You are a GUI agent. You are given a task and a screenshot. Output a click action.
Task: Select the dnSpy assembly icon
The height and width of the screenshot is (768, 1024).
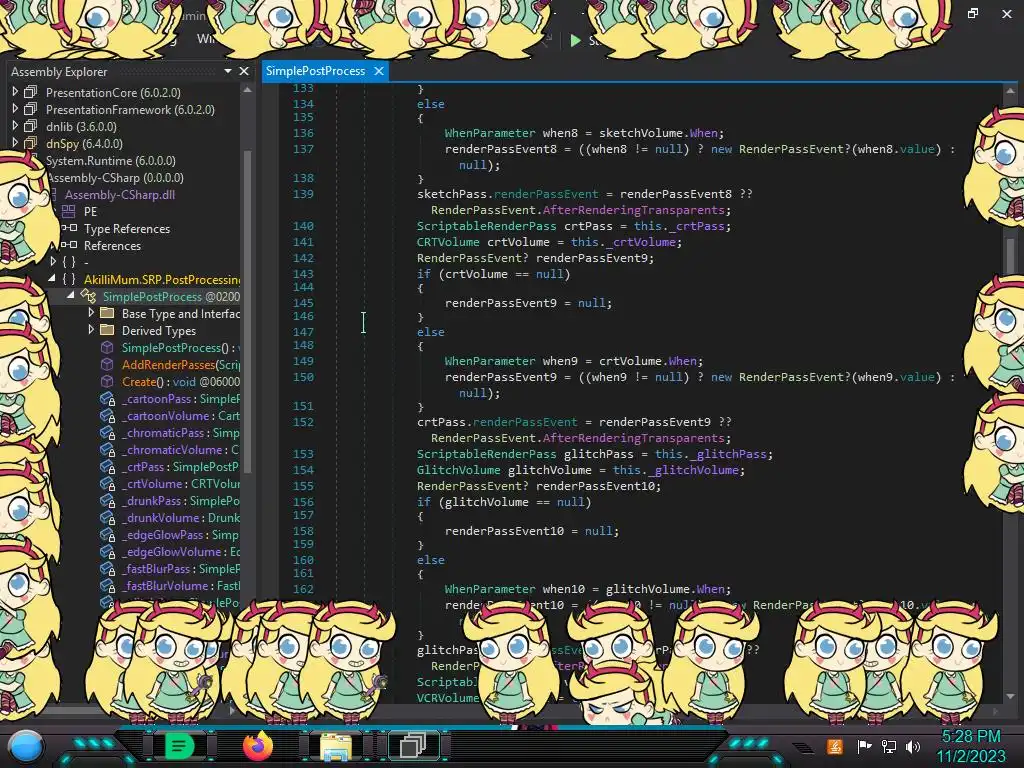(x=31, y=143)
